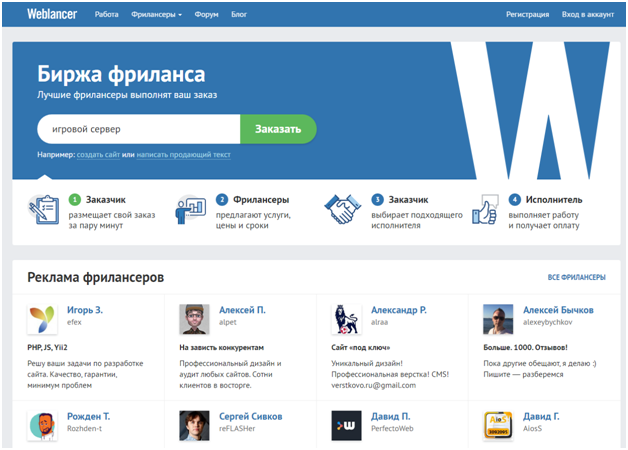Screen dimensions: 628x450
Task: Open the Вход в аккаунт page
Action: pos(588,14)
